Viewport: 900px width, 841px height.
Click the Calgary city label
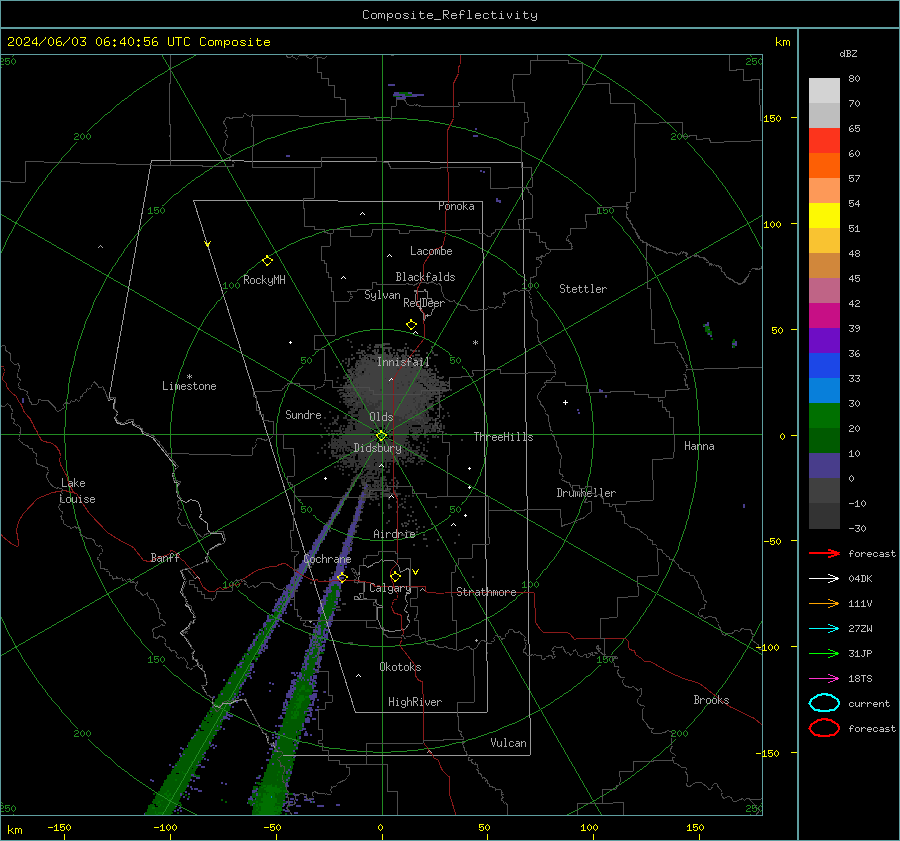pyautogui.click(x=390, y=588)
